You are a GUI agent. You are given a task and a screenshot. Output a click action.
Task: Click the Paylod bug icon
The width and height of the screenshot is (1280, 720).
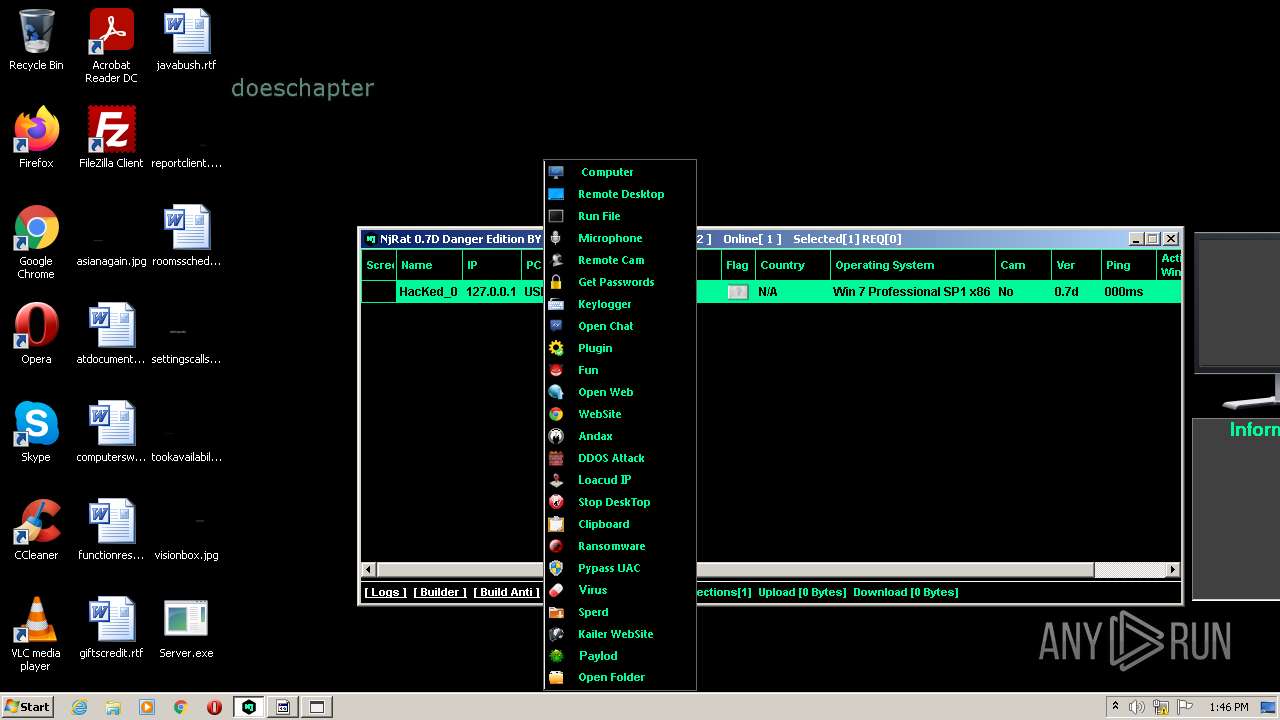(x=556, y=656)
